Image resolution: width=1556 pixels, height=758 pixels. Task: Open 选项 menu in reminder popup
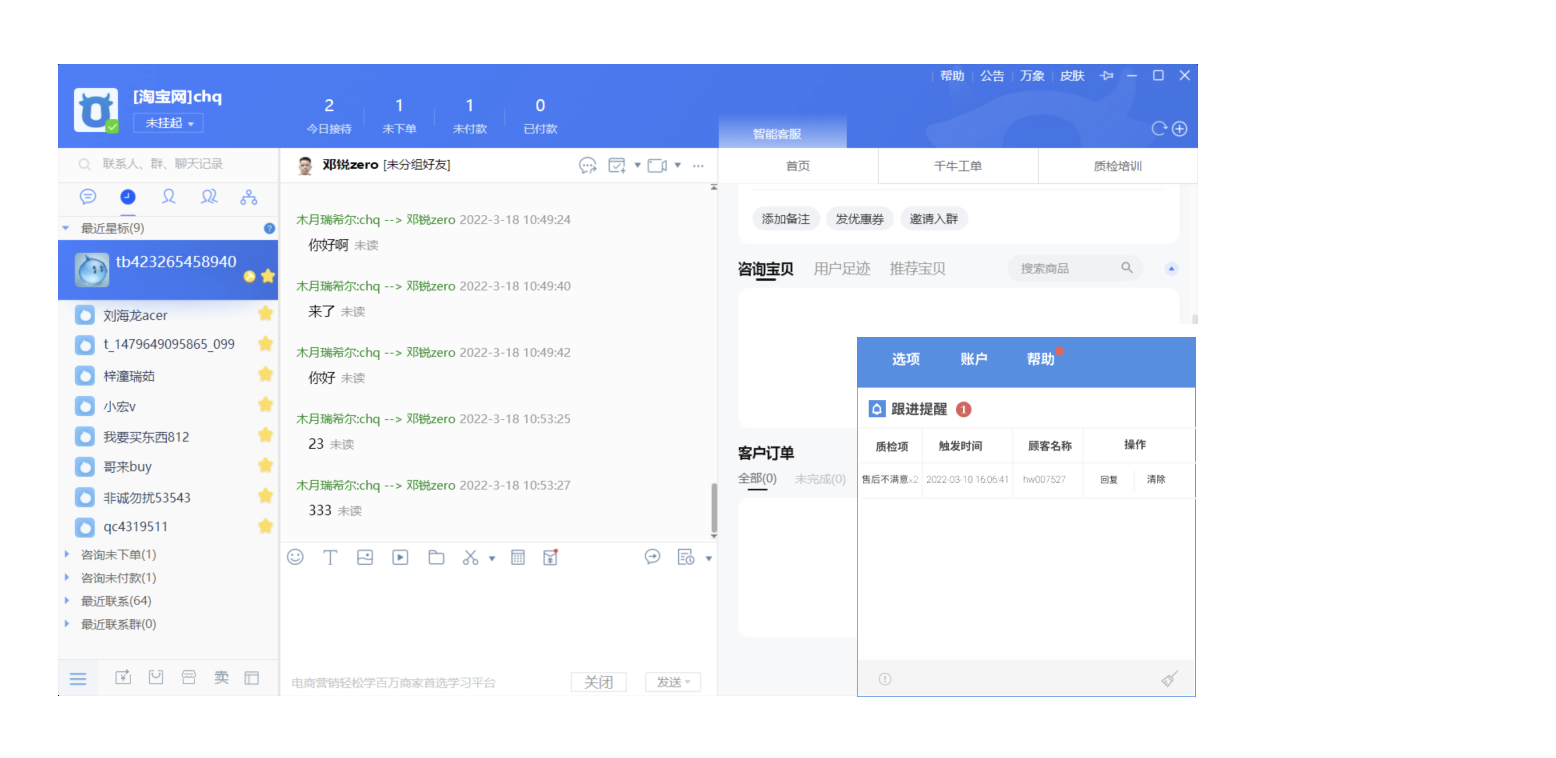click(906, 359)
